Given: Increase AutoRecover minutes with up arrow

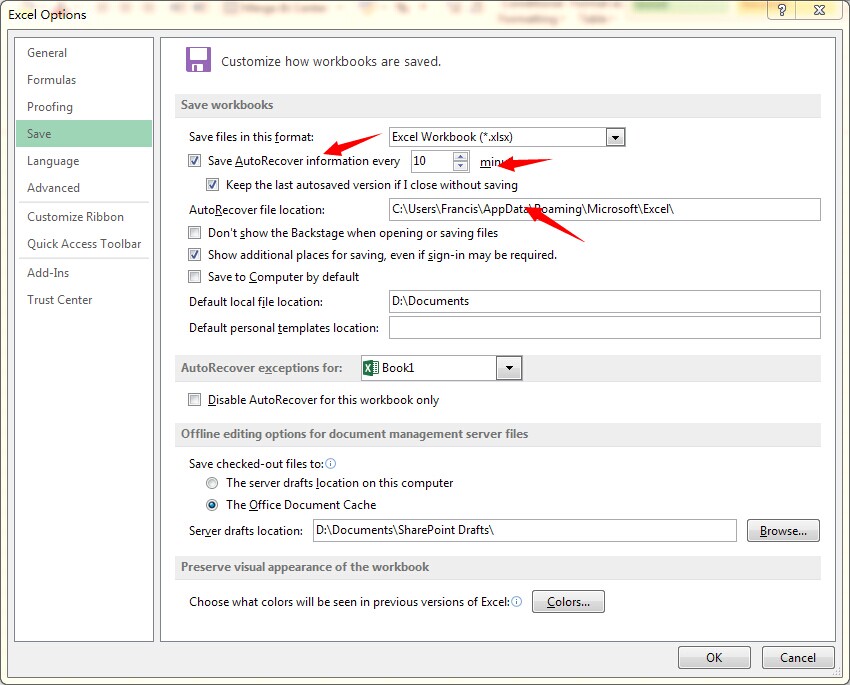Looking at the screenshot, I should (x=461, y=156).
